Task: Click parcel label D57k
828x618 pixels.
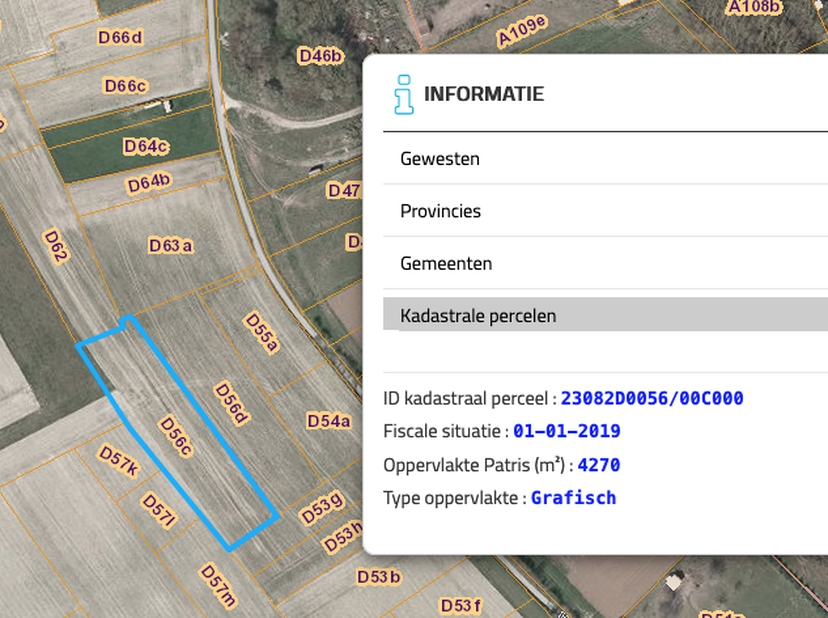Action: tap(119, 461)
